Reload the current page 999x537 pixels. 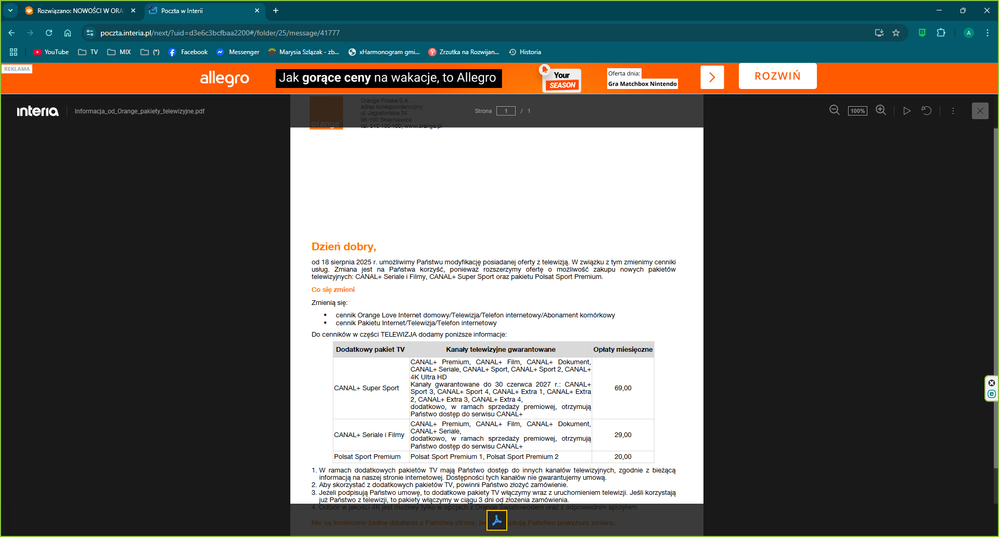tap(48, 32)
